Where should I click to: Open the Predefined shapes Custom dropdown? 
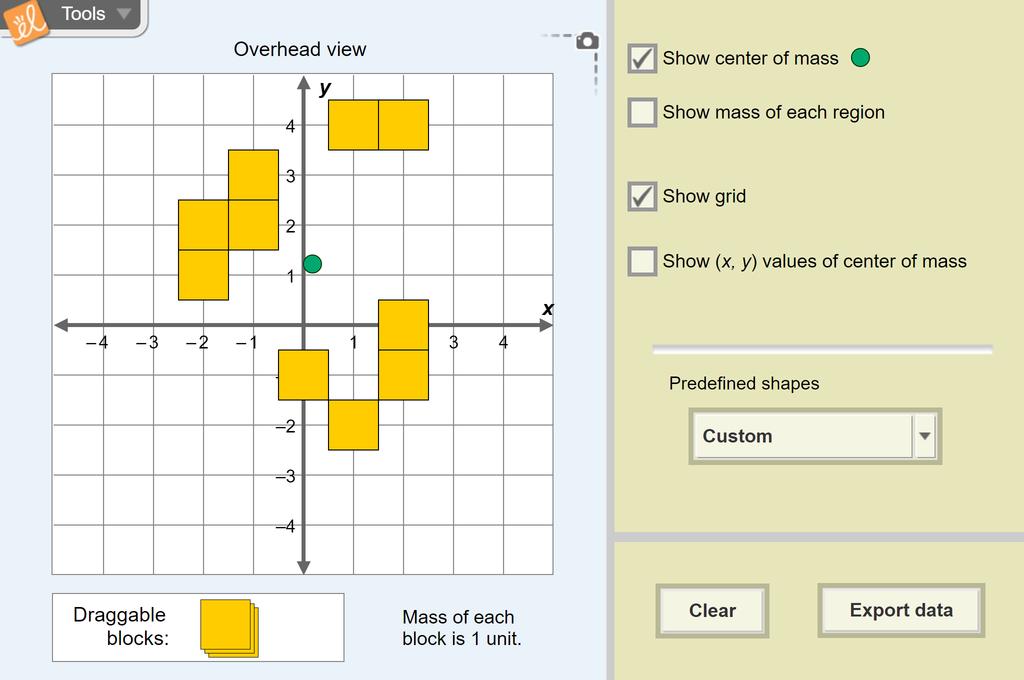coord(815,436)
